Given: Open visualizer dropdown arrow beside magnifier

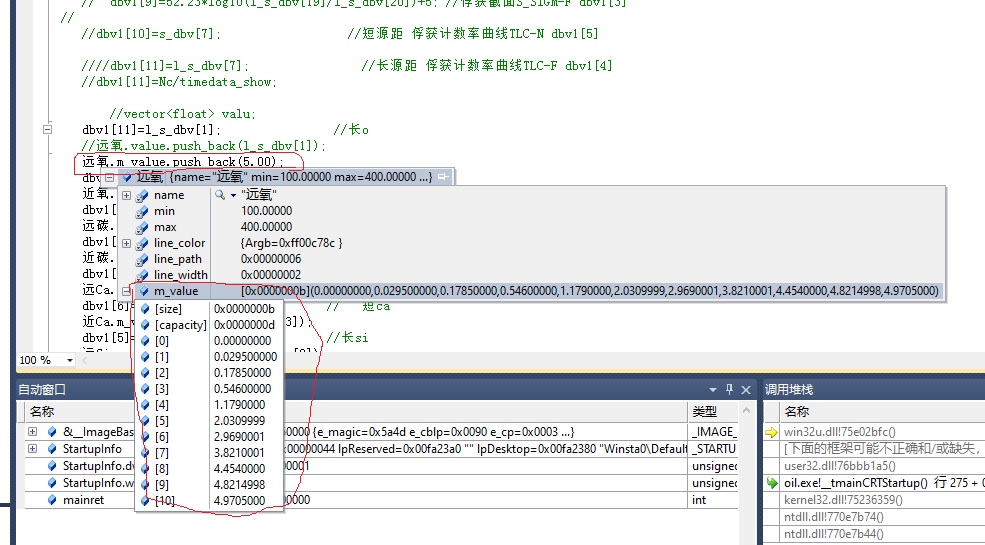Looking at the screenshot, I should (x=233, y=195).
